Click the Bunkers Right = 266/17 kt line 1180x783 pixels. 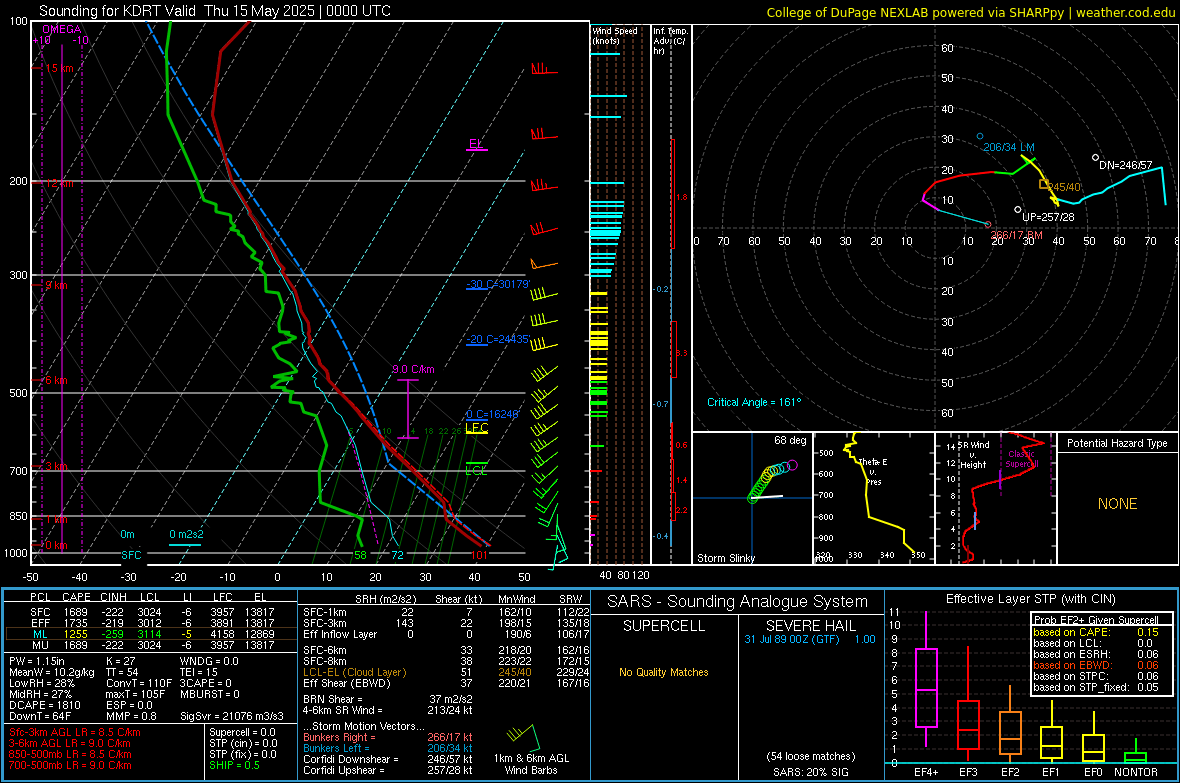click(388, 737)
